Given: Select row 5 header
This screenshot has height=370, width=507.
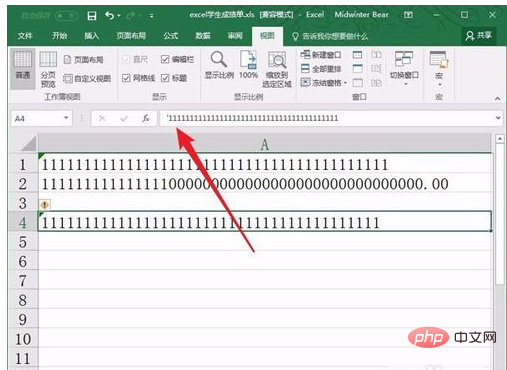Looking at the screenshot, I should pos(23,242).
